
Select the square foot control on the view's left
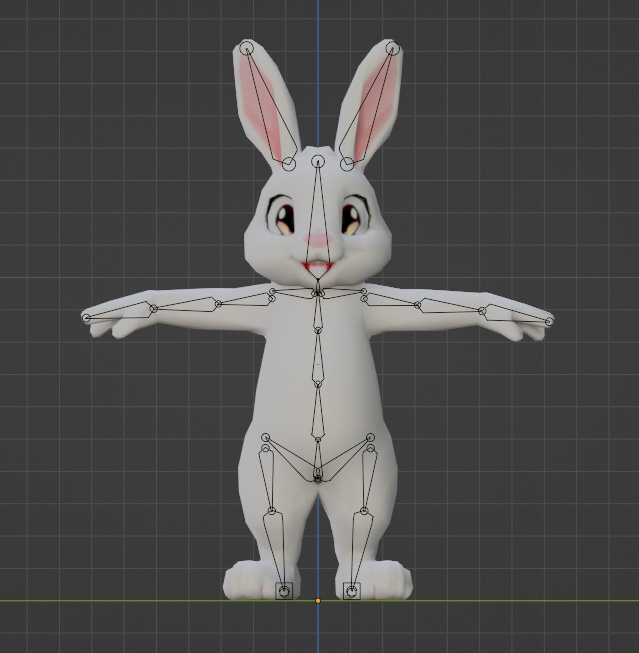pyautogui.click(x=284, y=591)
